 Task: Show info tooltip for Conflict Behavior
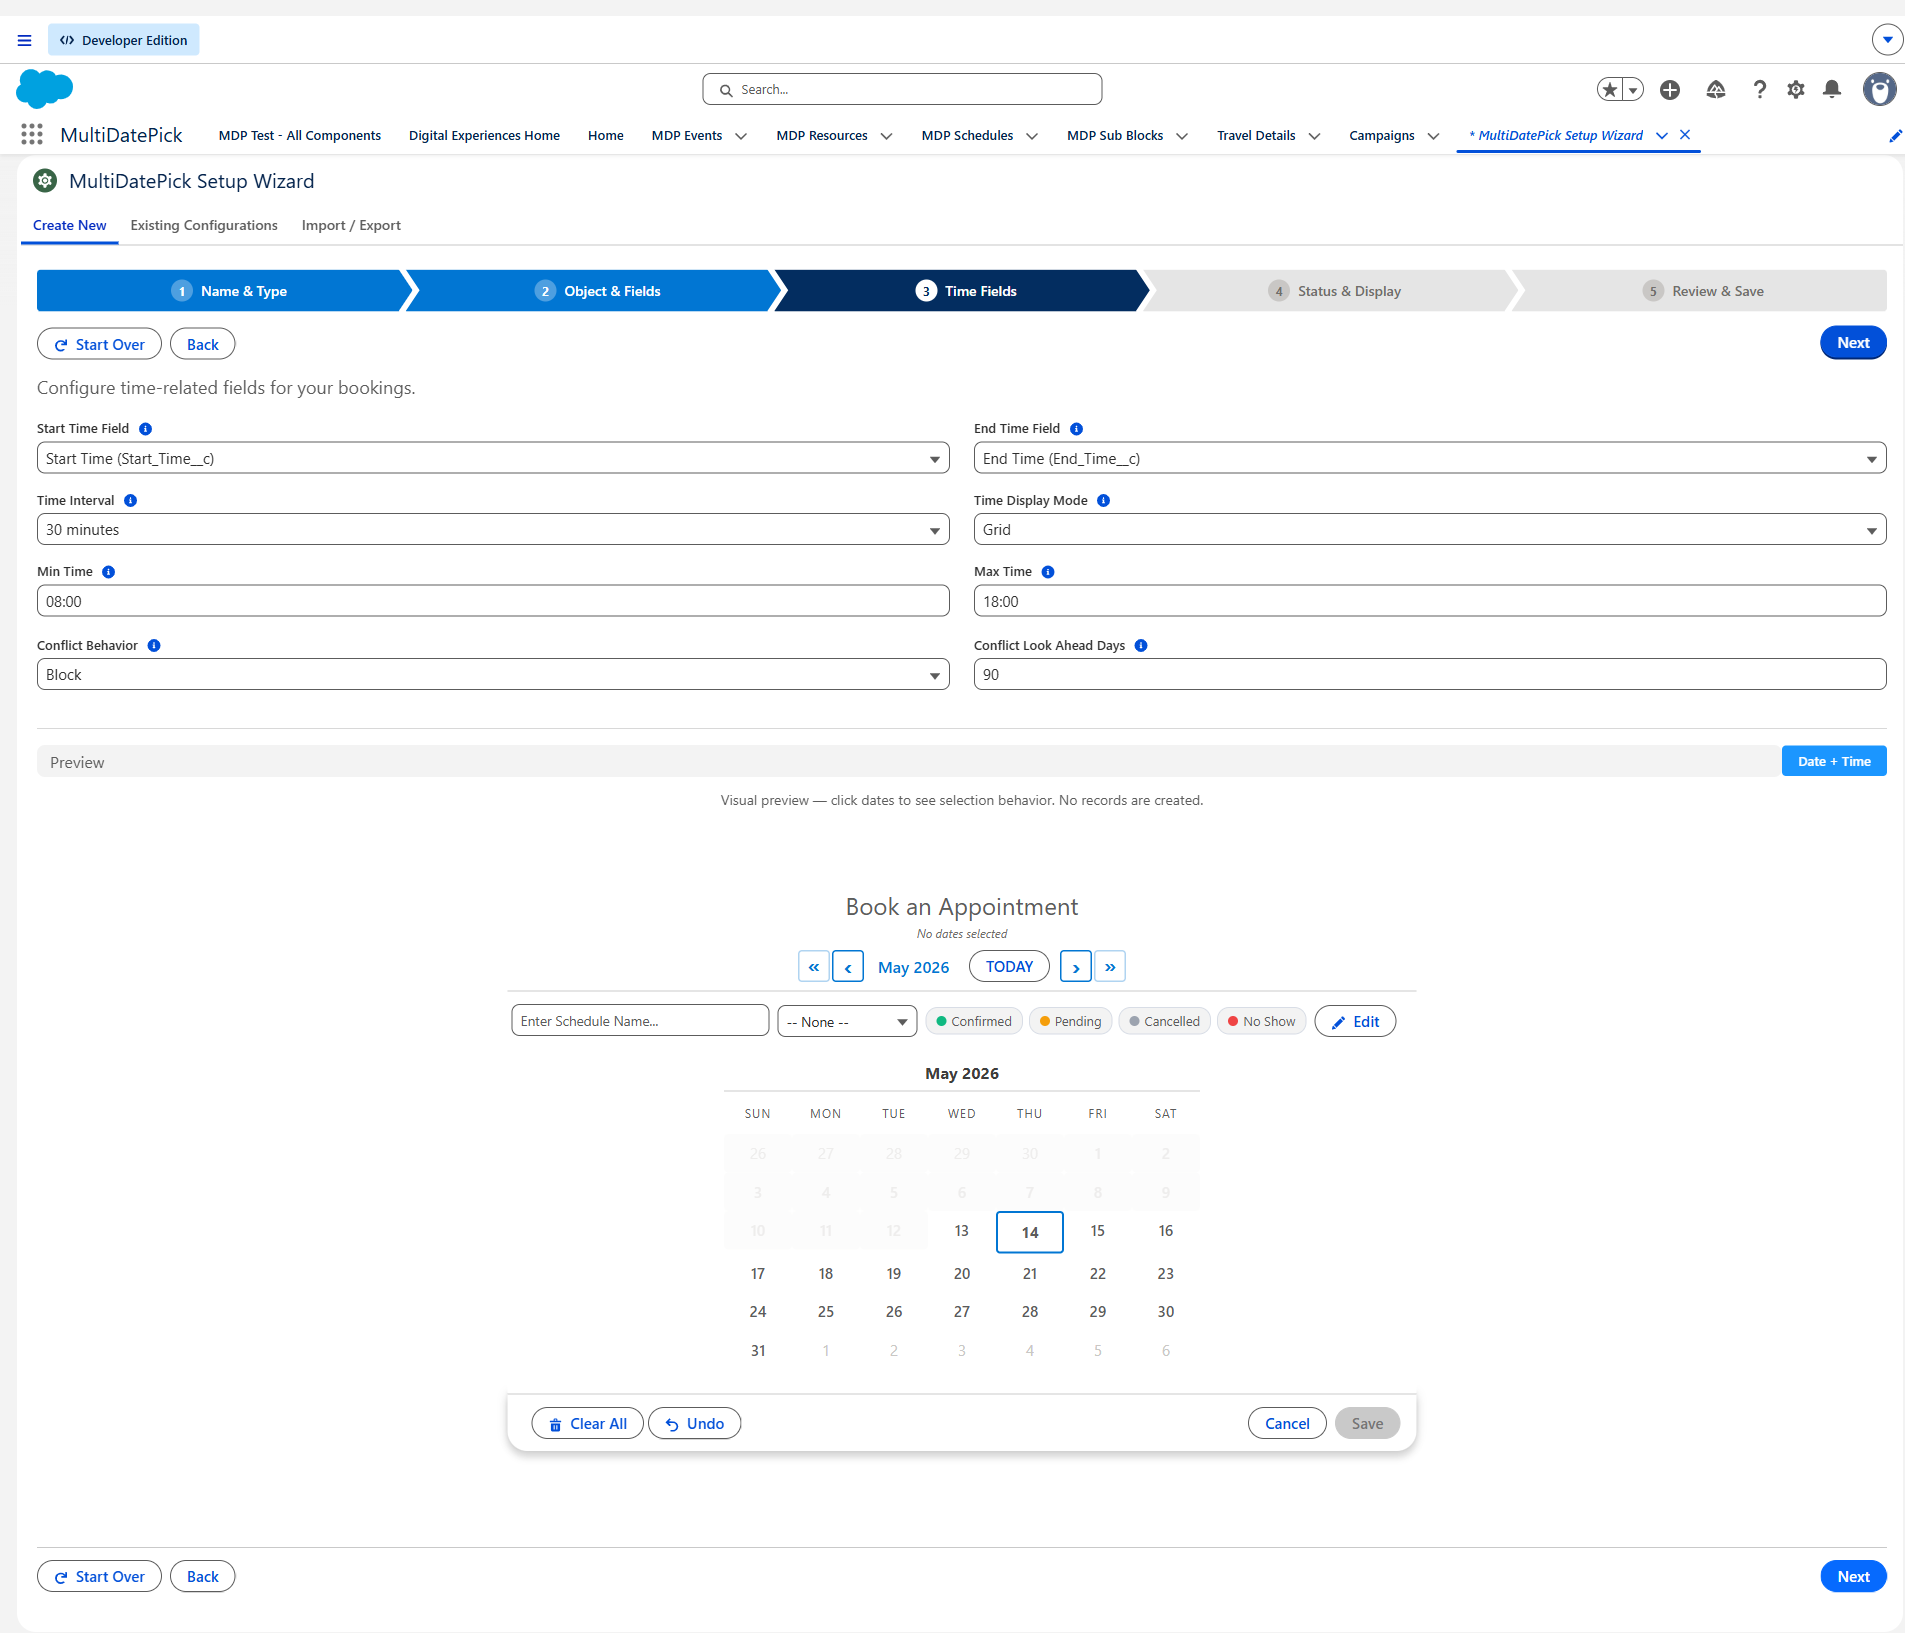[153, 646]
